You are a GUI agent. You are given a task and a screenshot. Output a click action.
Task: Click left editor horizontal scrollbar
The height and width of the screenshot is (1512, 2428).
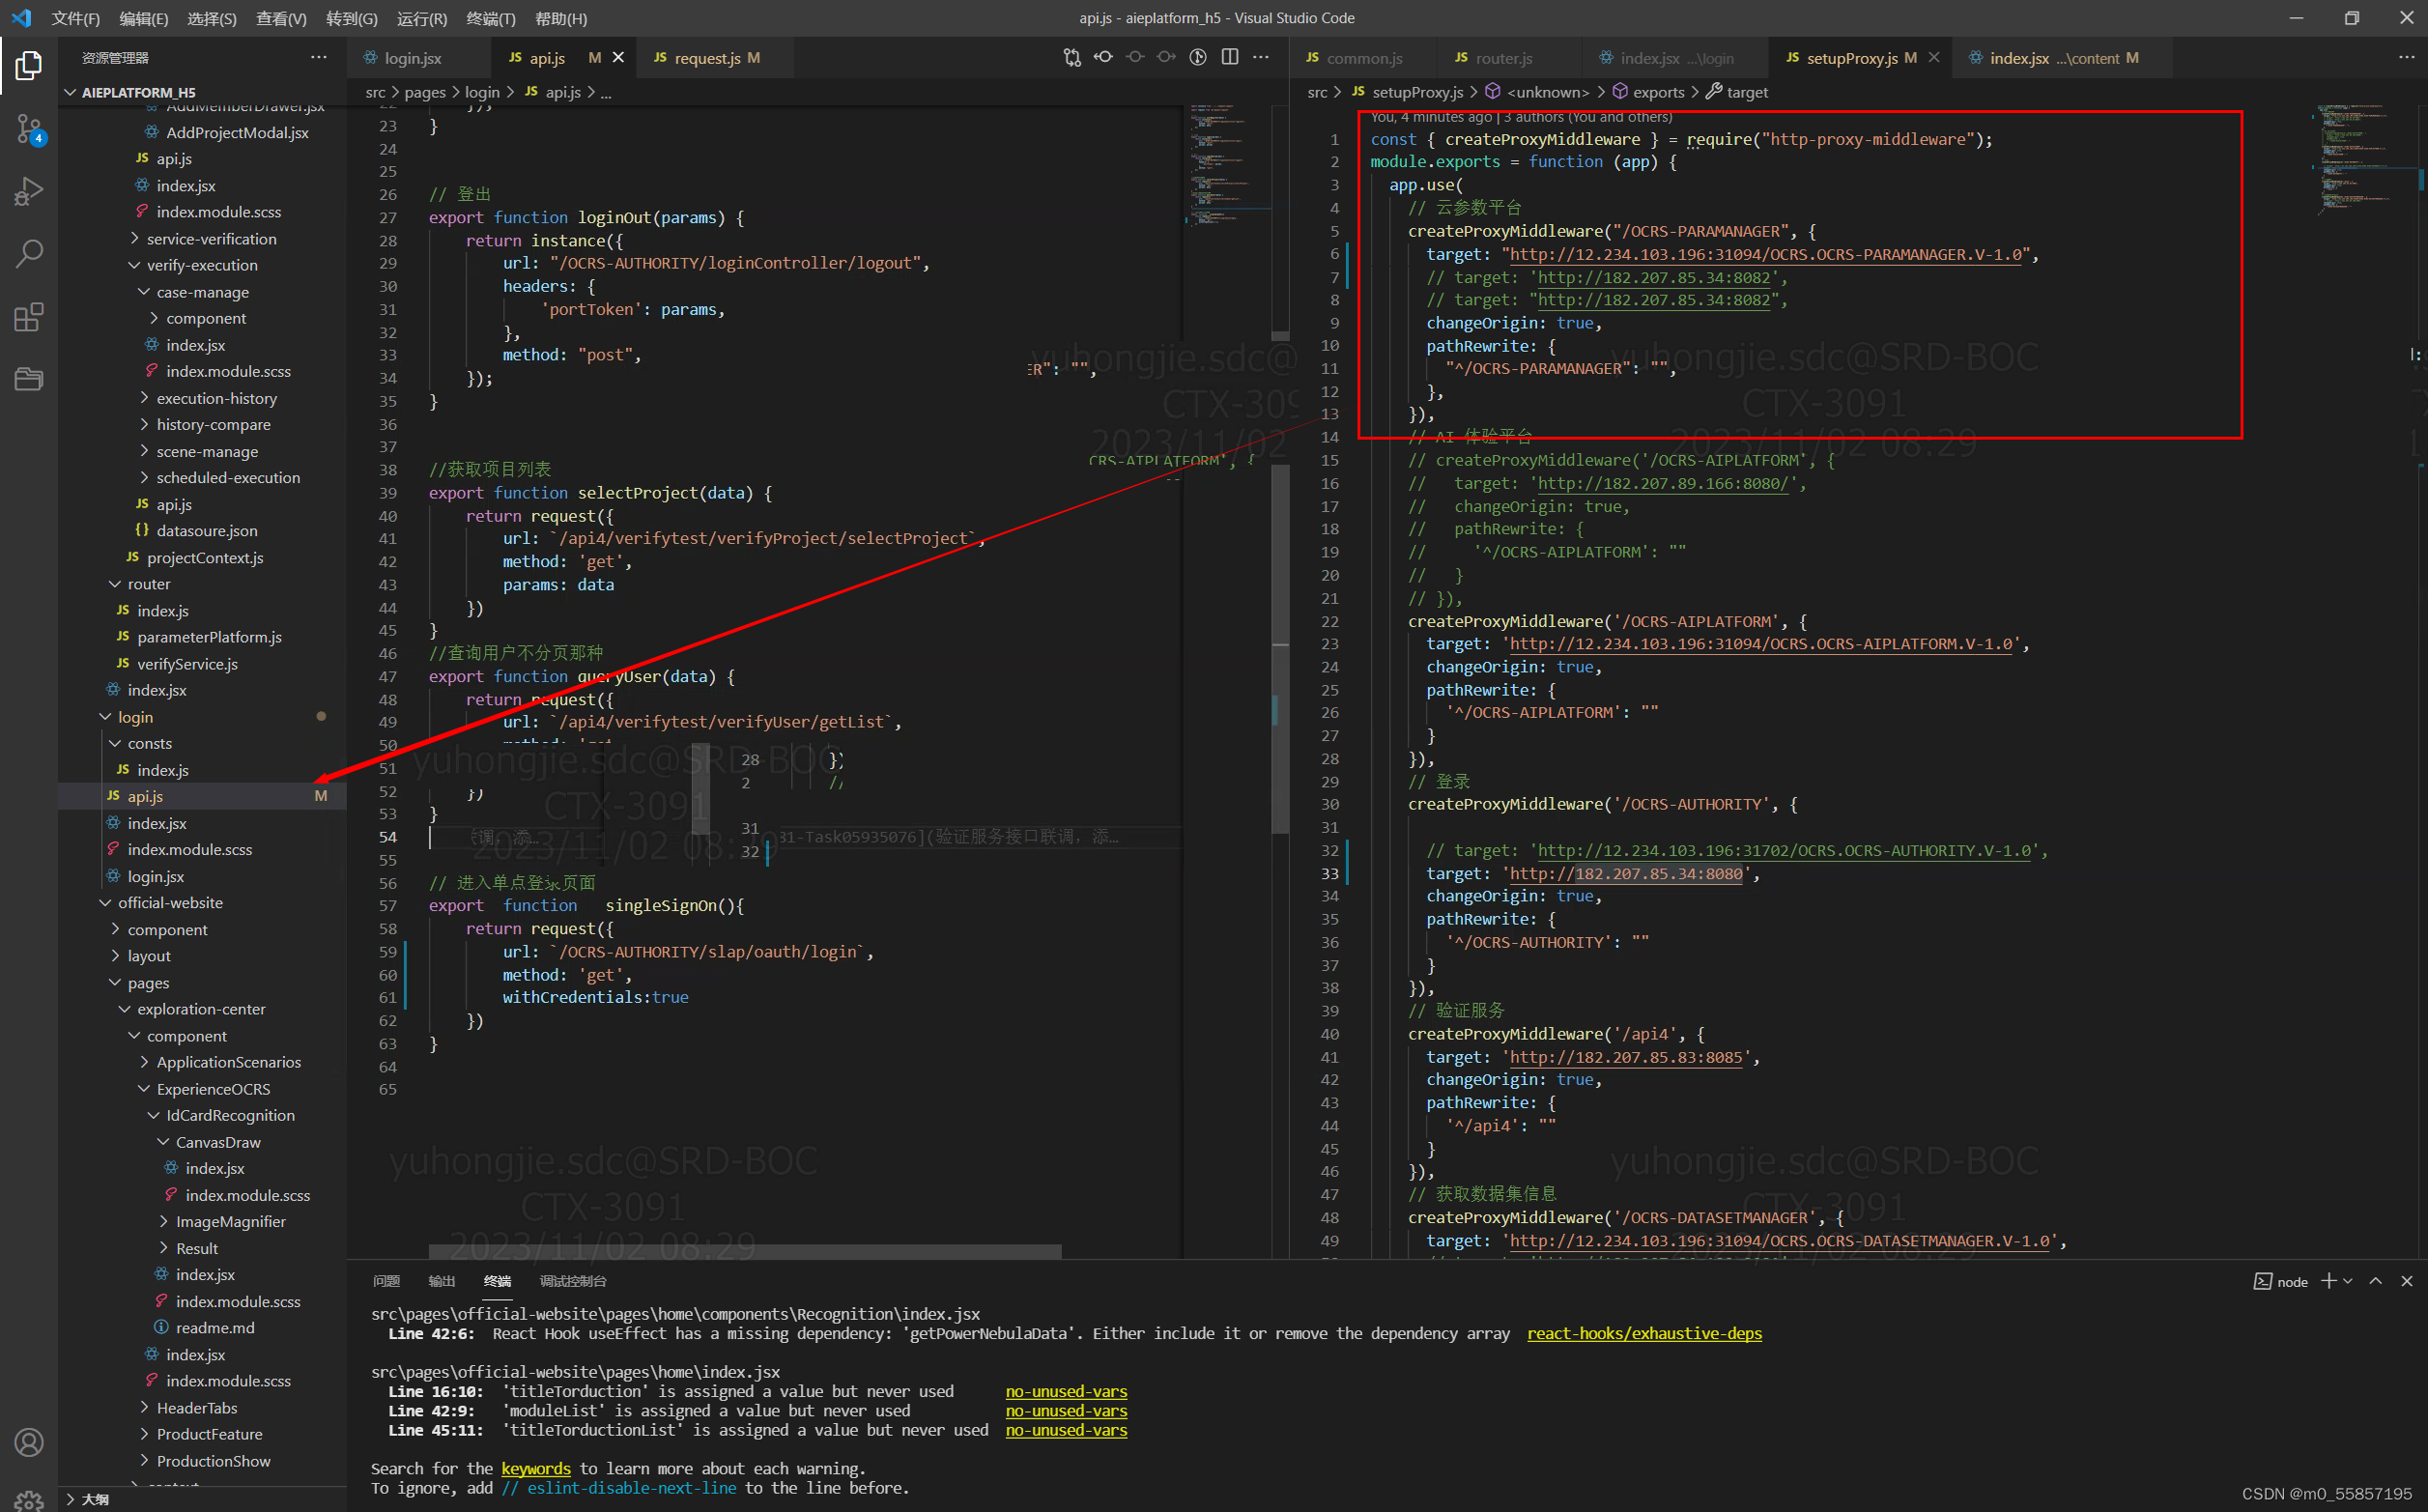coord(744,1251)
